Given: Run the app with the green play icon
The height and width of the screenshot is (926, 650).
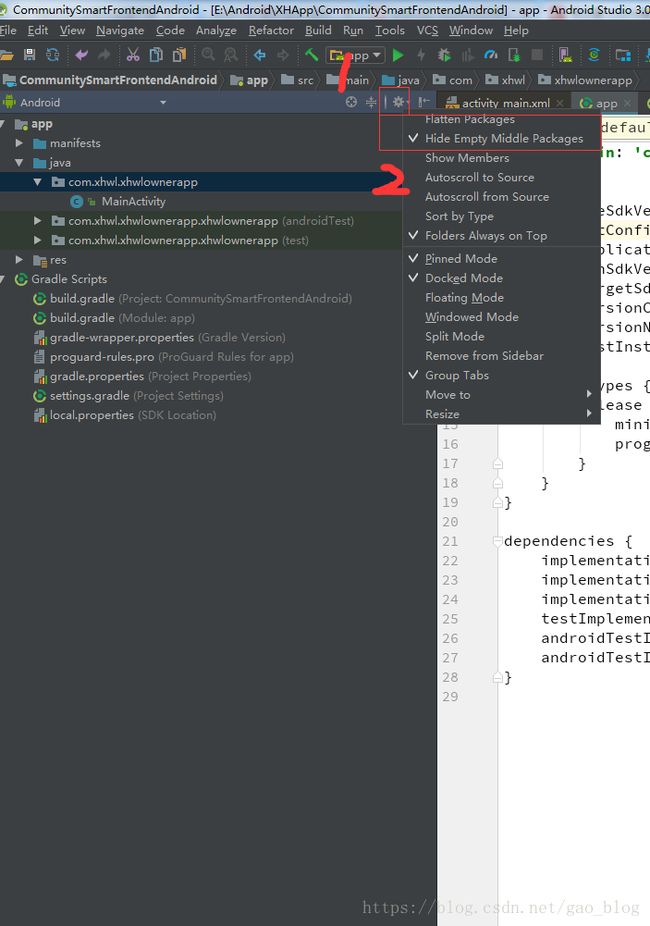Looking at the screenshot, I should [x=399, y=55].
